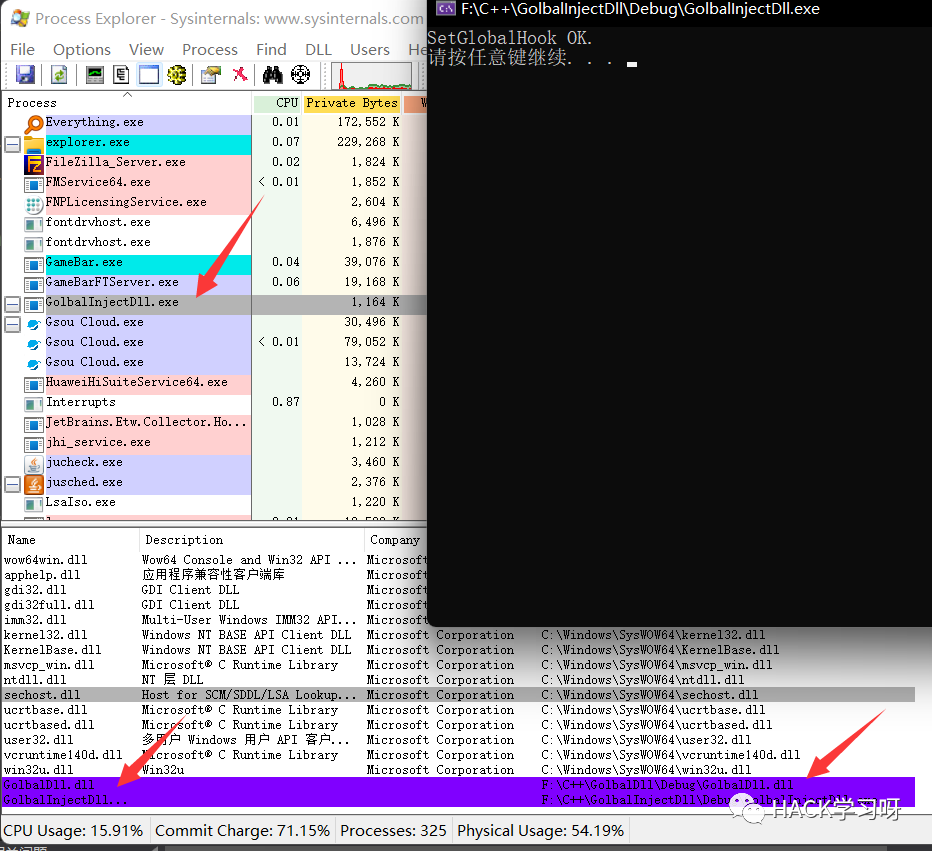The width and height of the screenshot is (932, 851).
Task: Select the GameBarFTServer.exe process
Action: 214,282
